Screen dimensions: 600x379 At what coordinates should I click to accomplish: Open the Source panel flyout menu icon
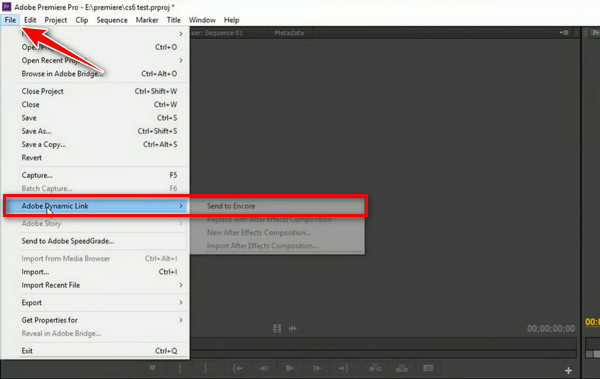(x=564, y=33)
